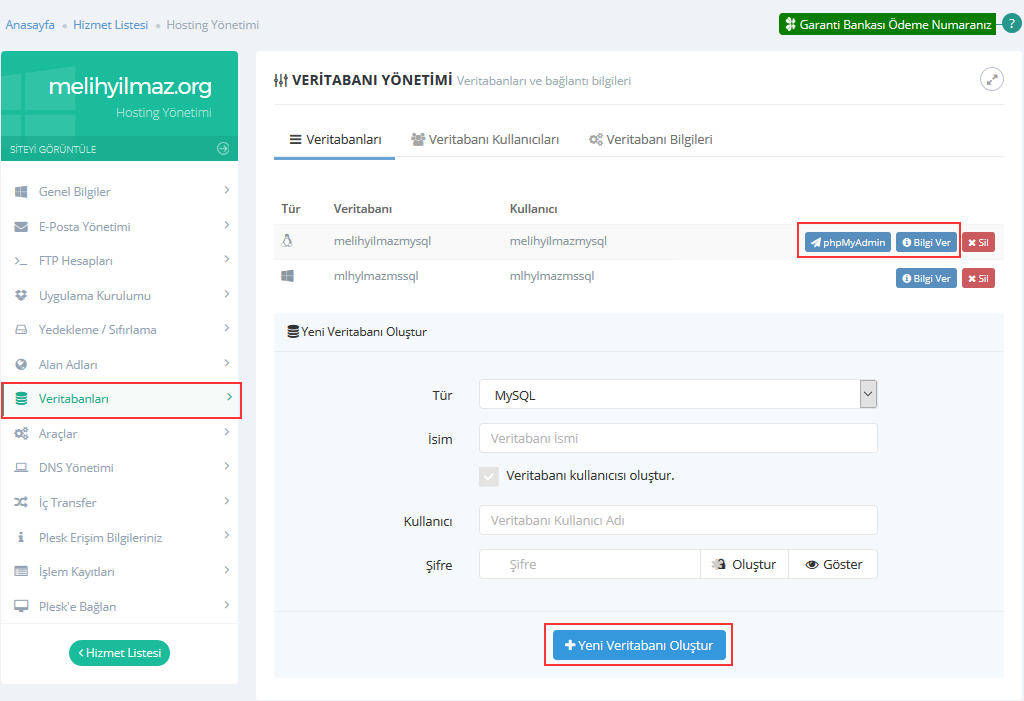Click the fullscreen expand icon in panel header
The height and width of the screenshot is (701, 1024).
[x=991, y=80]
